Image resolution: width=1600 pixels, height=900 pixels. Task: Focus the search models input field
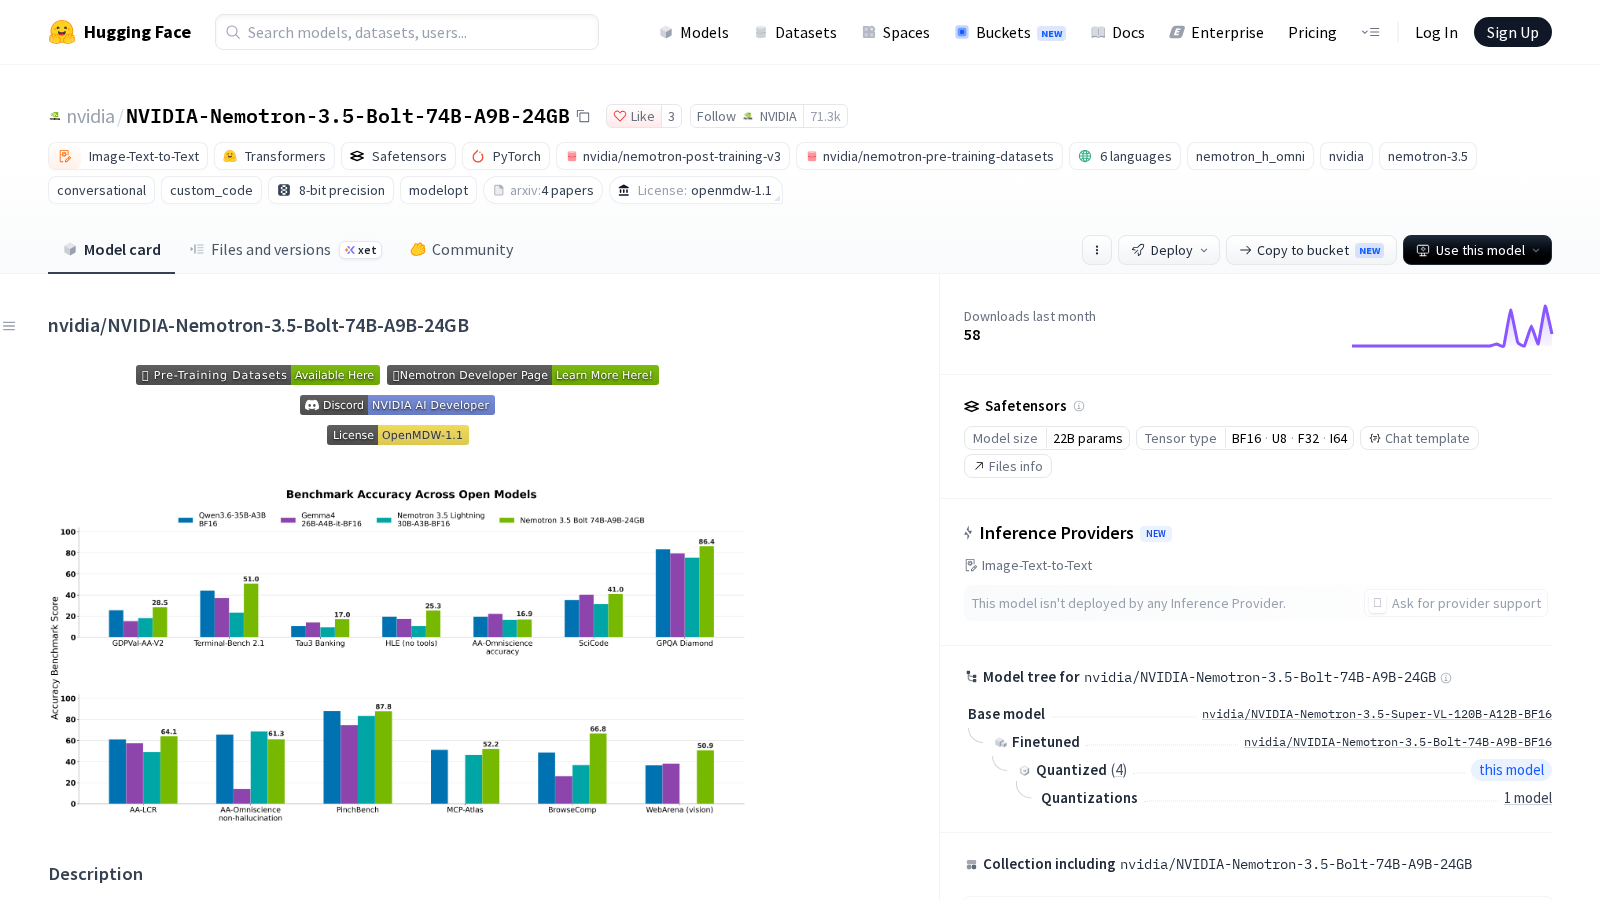coord(407,32)
